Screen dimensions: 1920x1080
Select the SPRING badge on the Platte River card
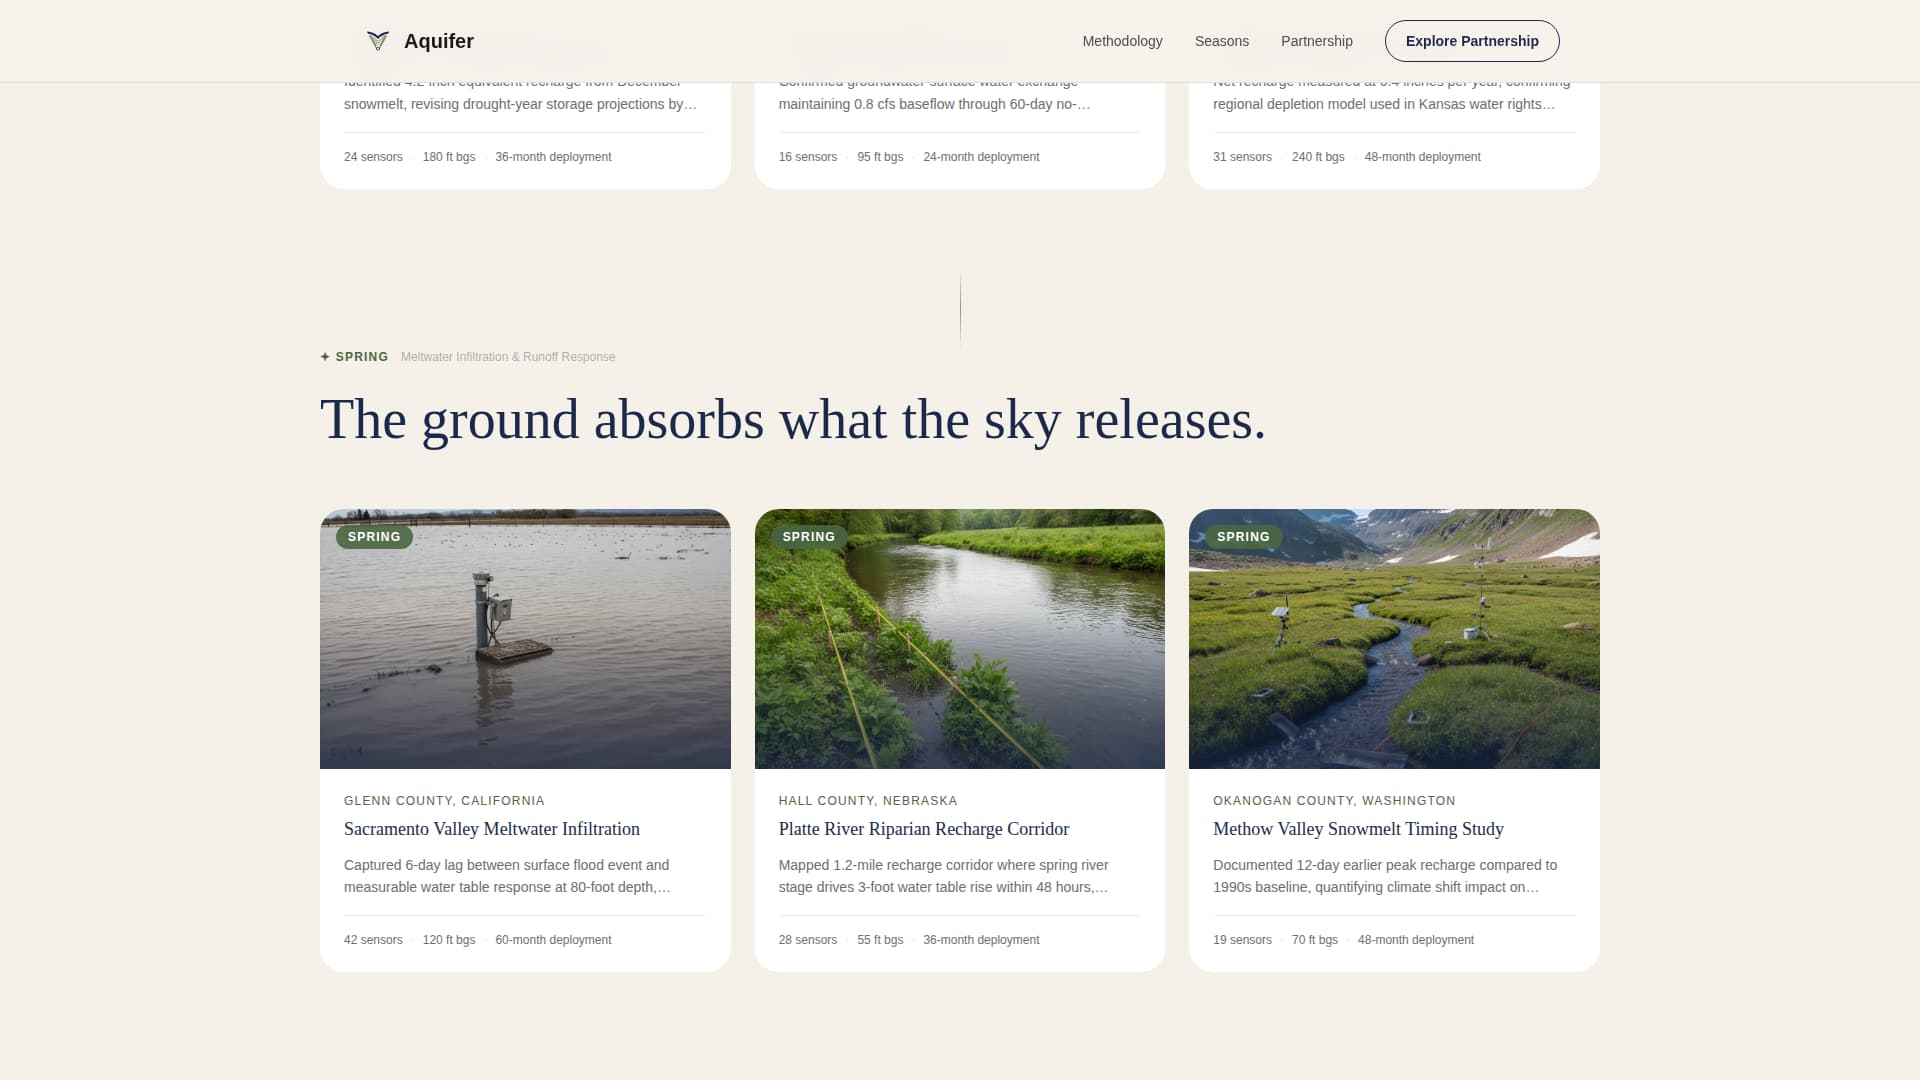808,537
